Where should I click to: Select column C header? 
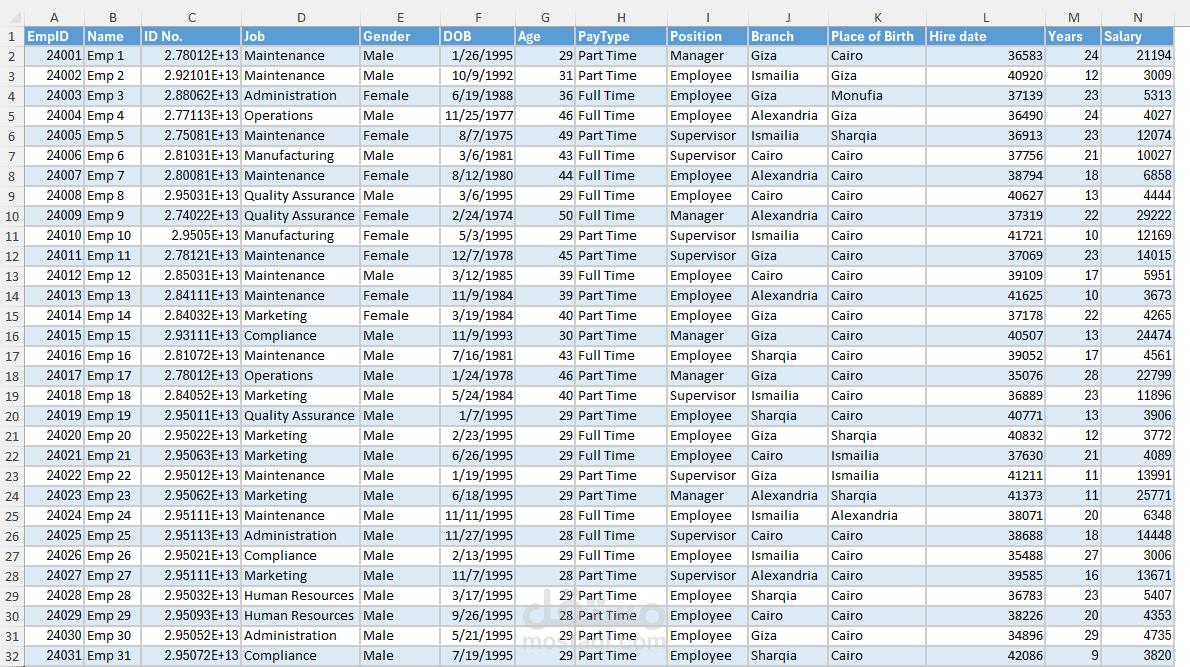191,17
